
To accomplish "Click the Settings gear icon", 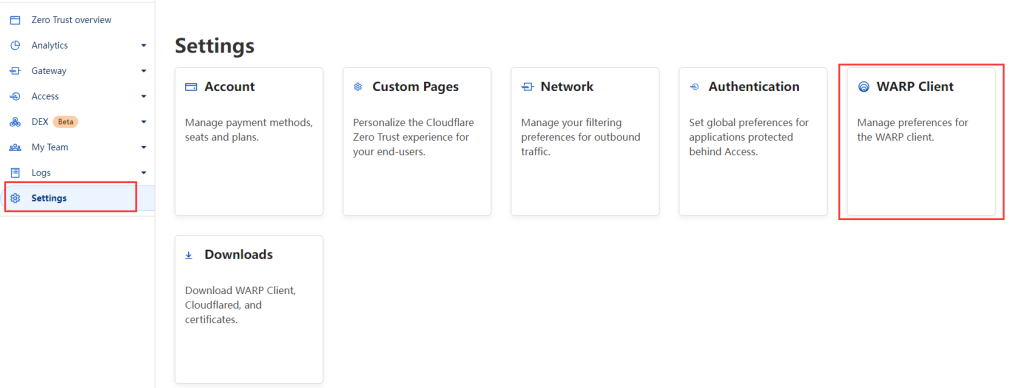I will click(15, 199).
